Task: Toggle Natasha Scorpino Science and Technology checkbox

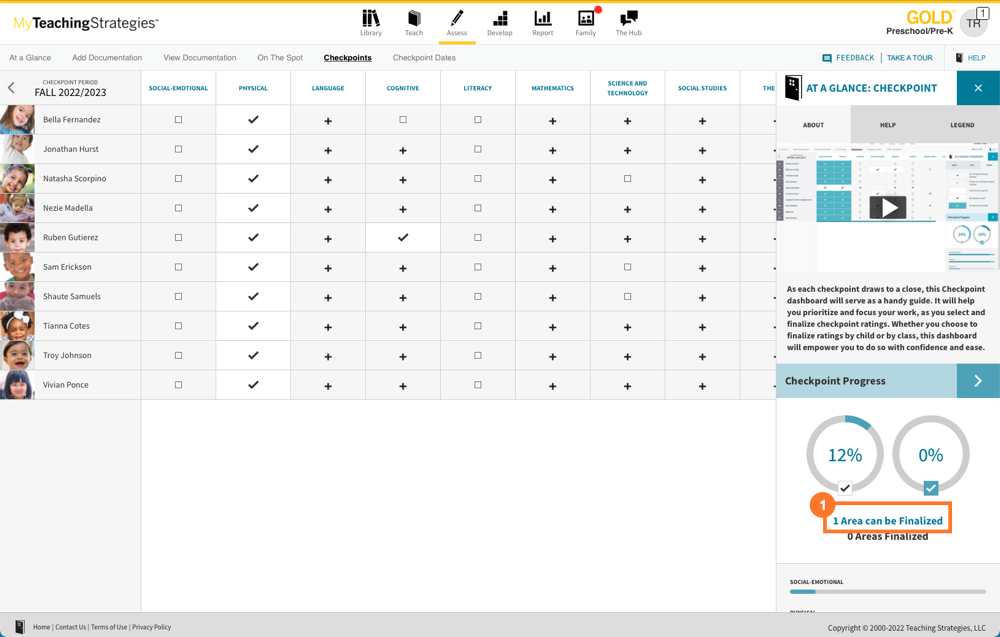Action: click(628, 179)
